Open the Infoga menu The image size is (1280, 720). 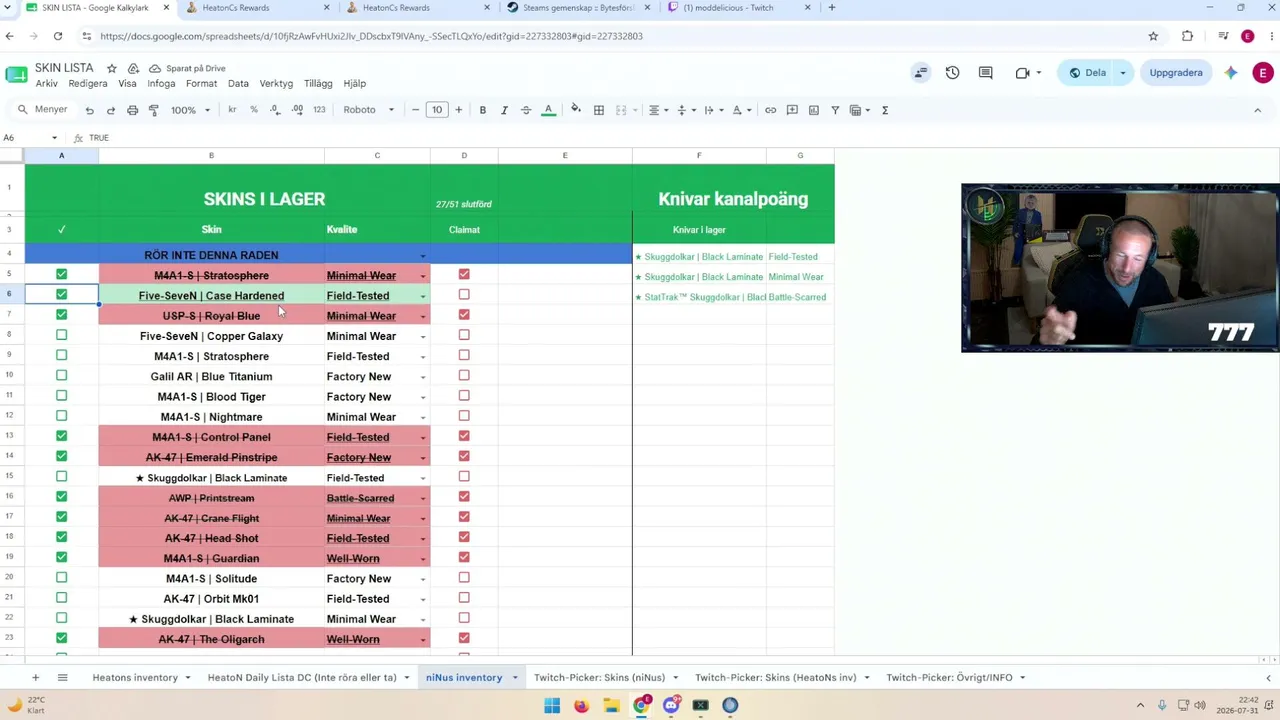[161, 84]
